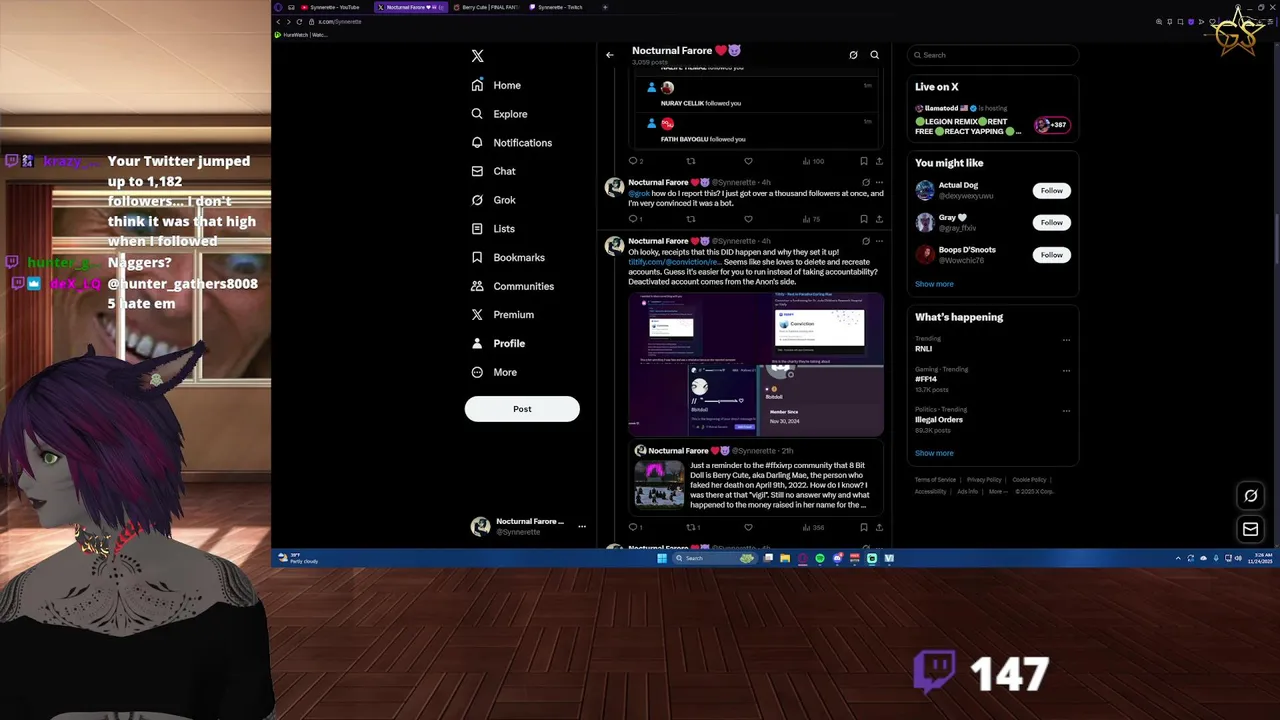Image resolution: width=1280 pixels, height=720 pixels.
Task: View analytics showing 100 views
Action: (x=813, y=161)
